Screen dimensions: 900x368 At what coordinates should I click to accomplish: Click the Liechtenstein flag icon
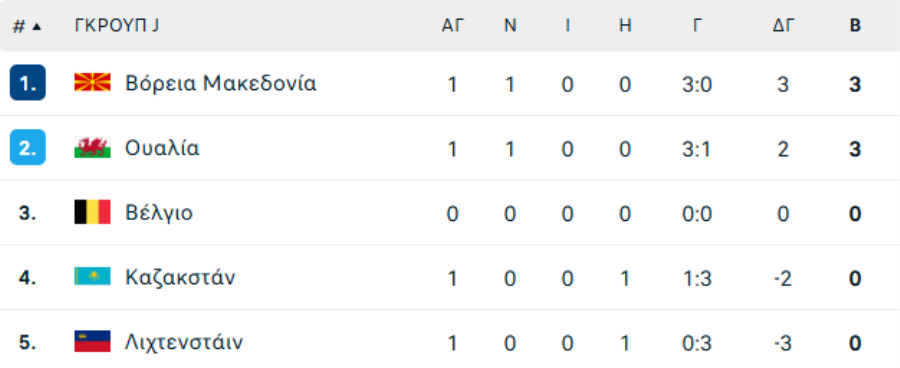click(92, 342)
